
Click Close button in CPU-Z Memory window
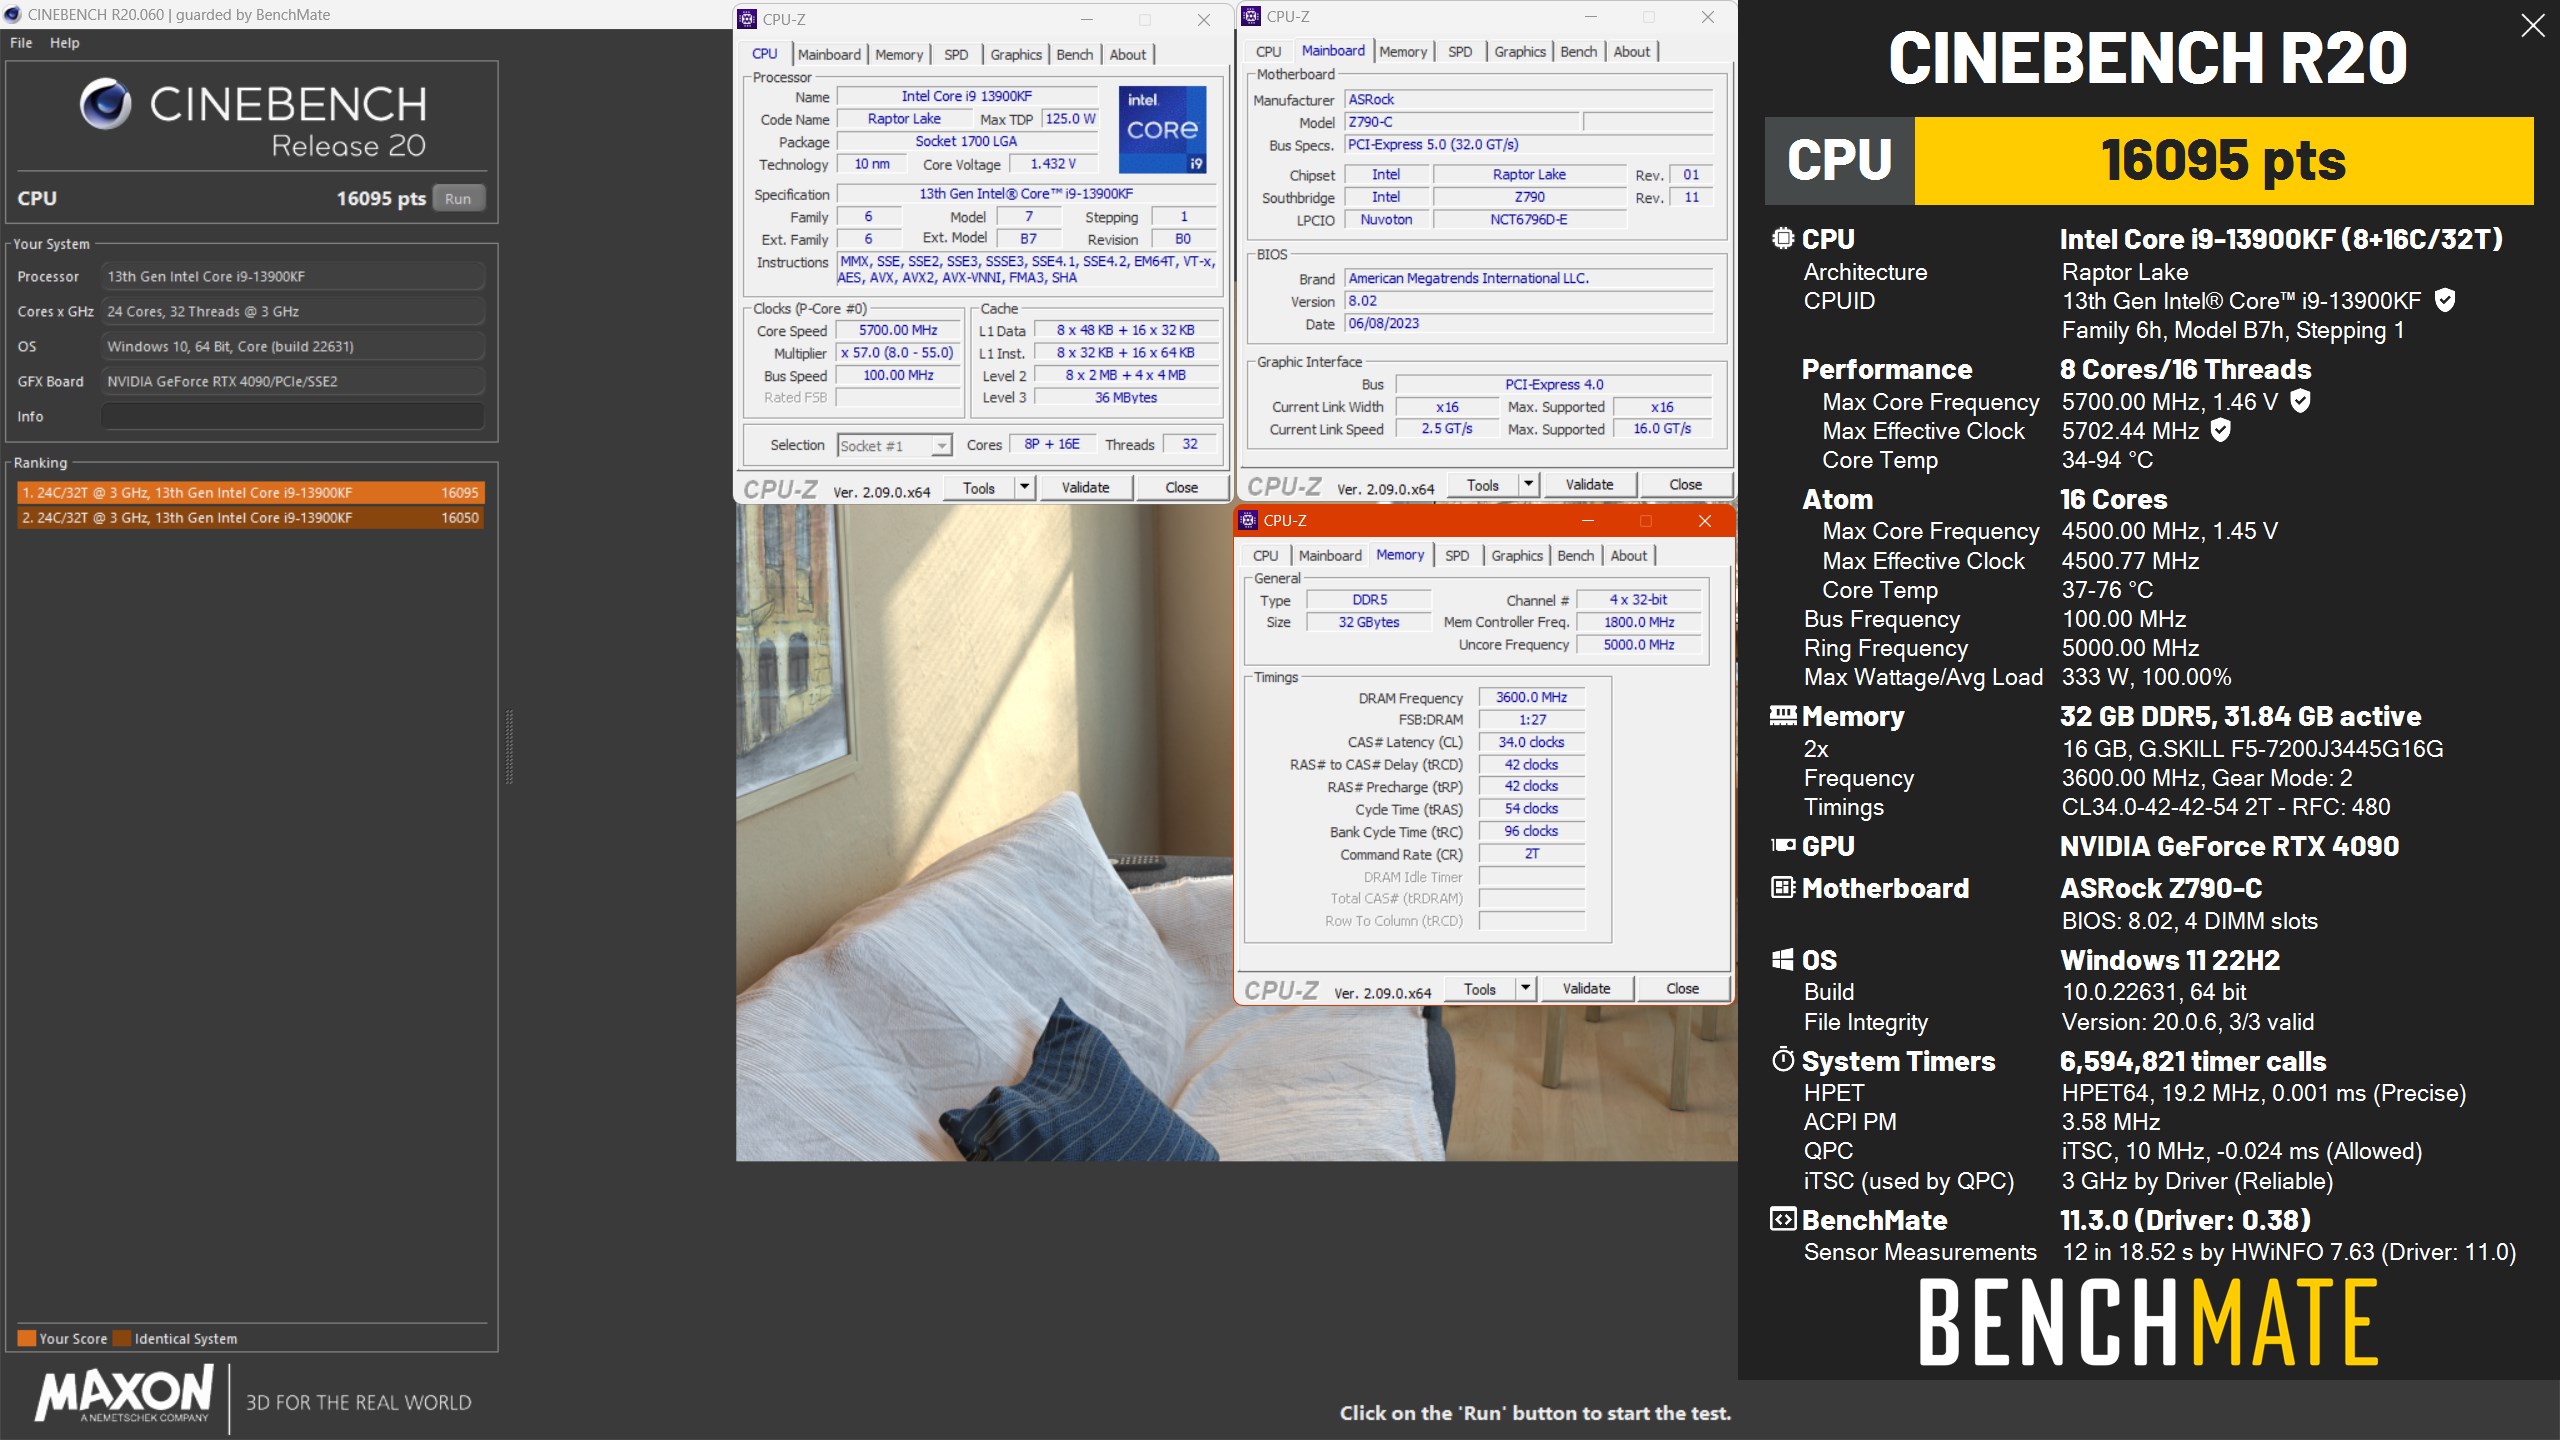click(x=1682, y=988)
